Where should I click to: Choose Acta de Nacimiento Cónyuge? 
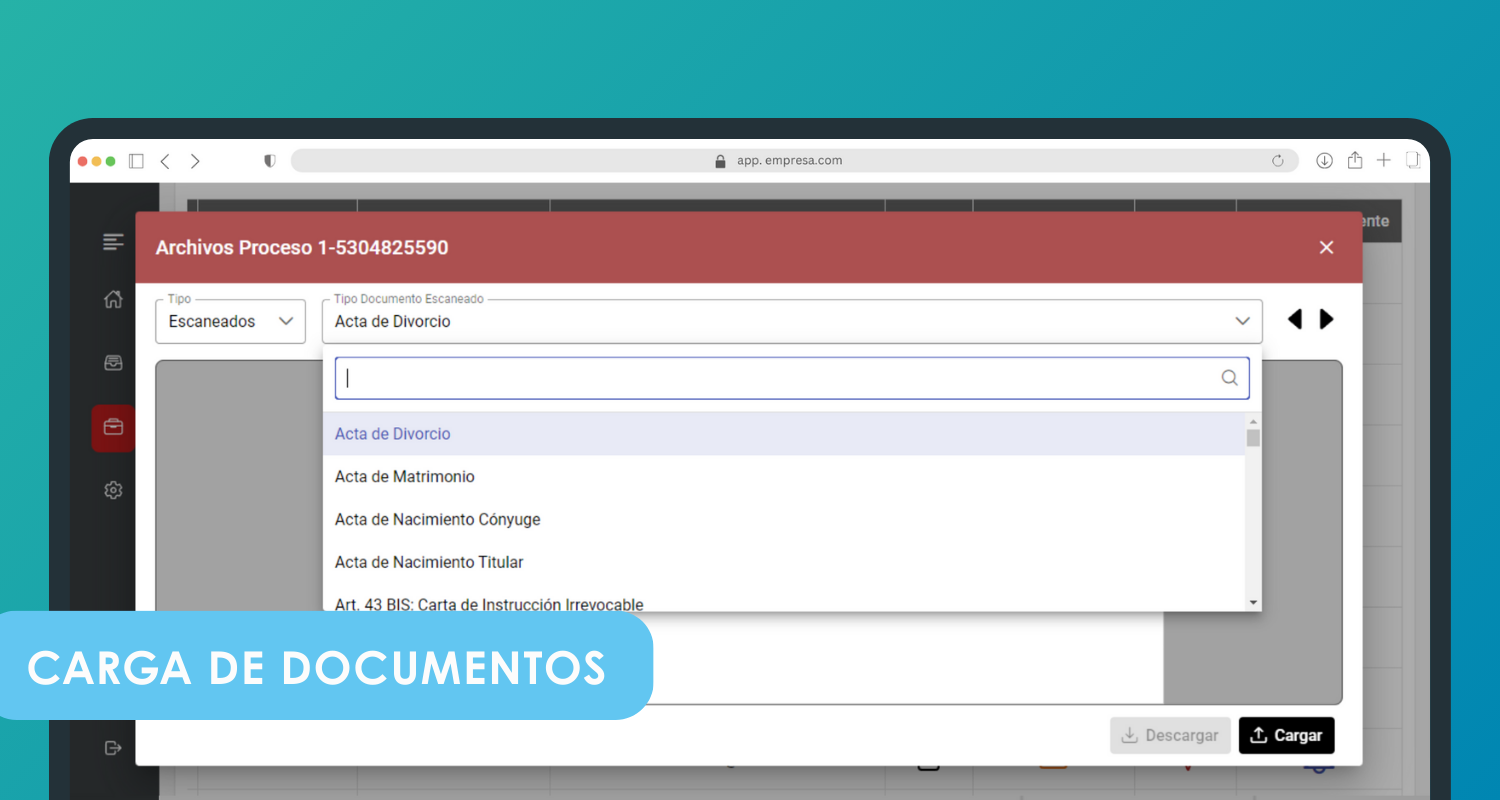(437, 520)
